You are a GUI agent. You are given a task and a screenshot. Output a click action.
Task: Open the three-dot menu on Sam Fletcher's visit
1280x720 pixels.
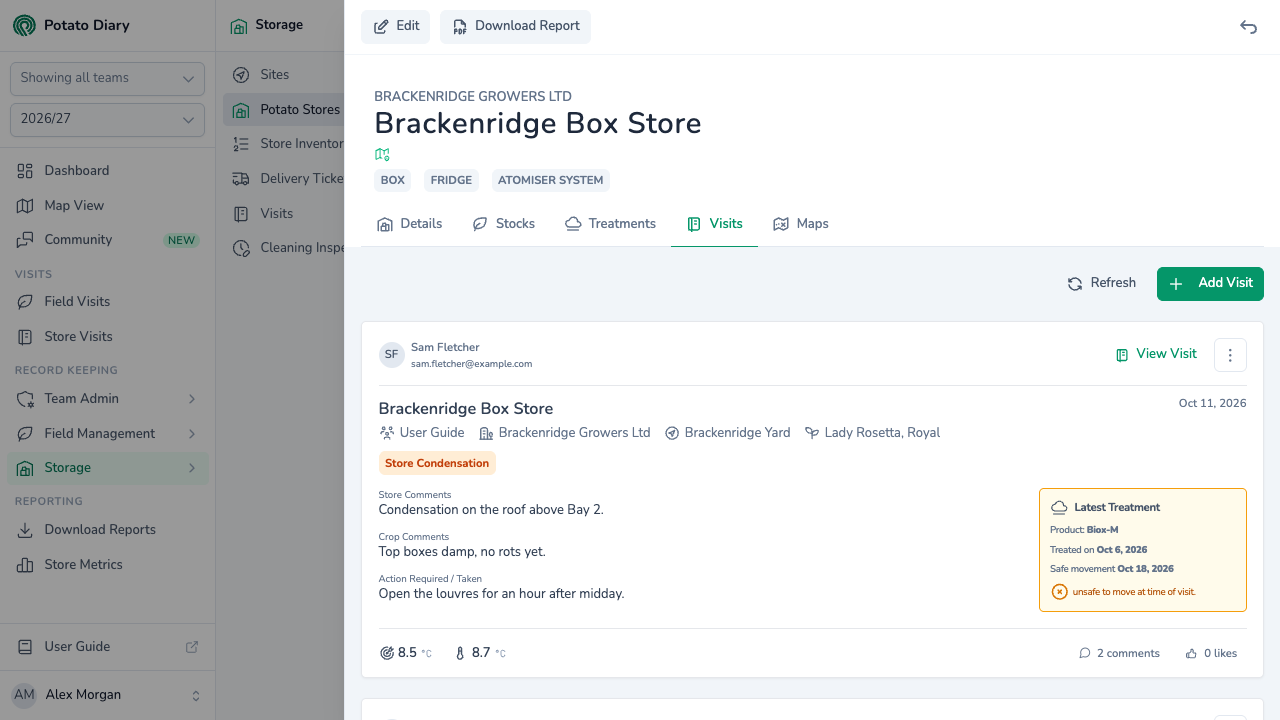(1230, 355)
